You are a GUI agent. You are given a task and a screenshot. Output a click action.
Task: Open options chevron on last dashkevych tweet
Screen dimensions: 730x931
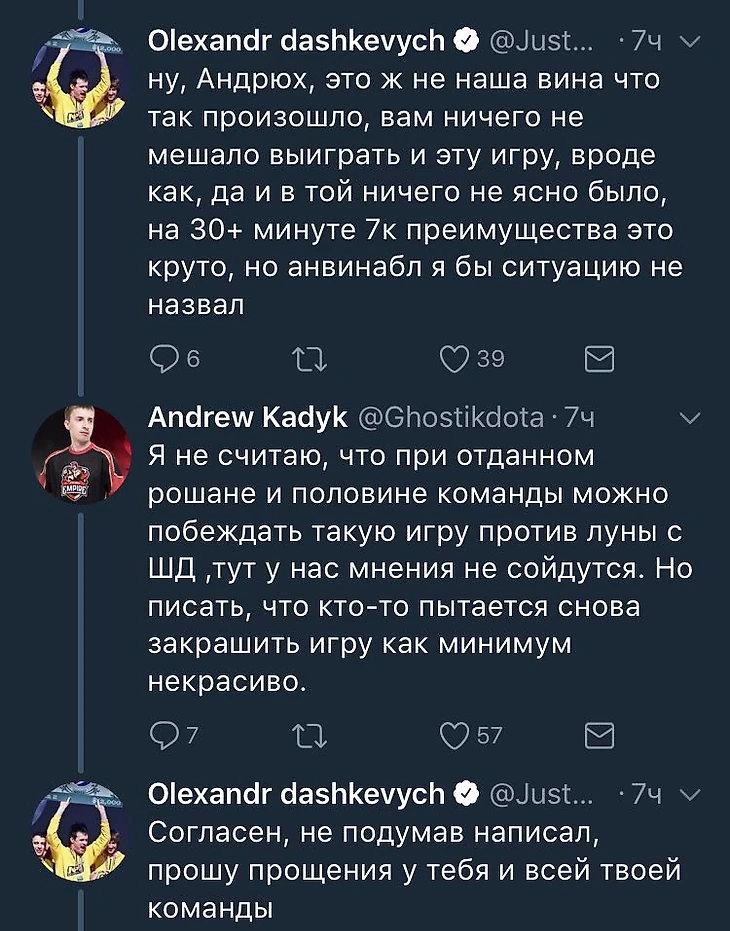[x=690, y=794]
